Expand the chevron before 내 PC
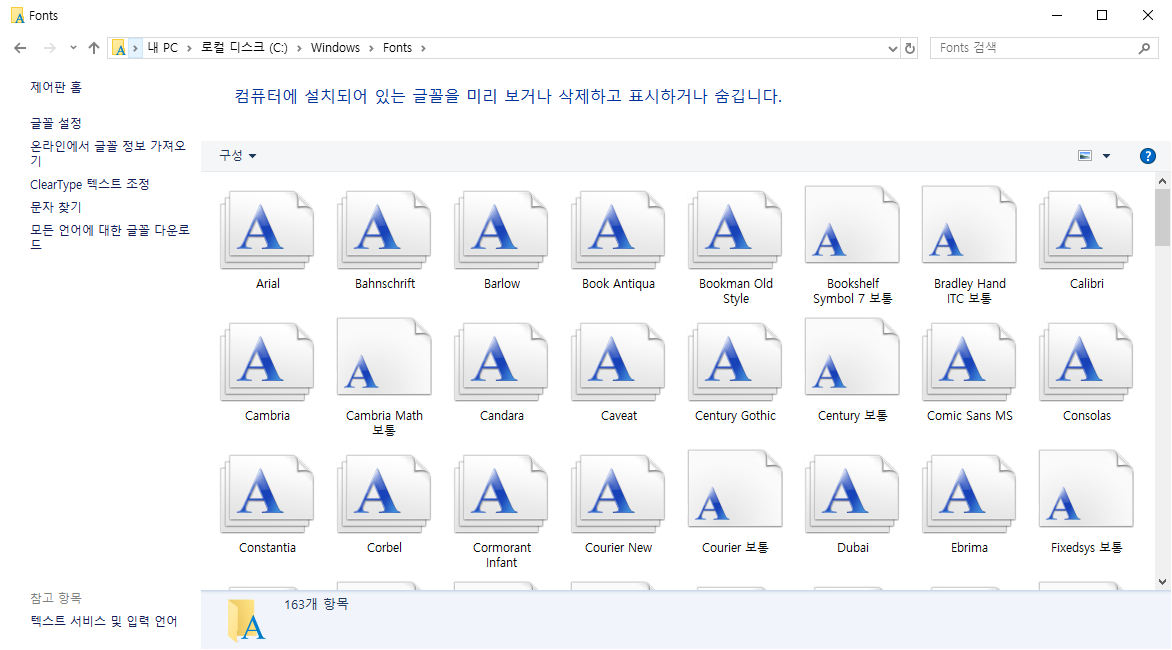The width and height of the screenshot is (1172, 650). pos(135,48)
